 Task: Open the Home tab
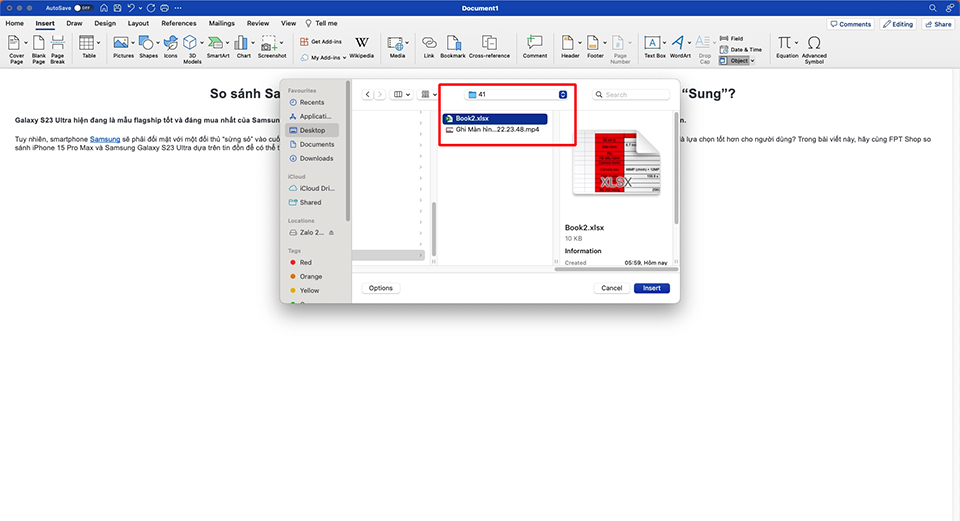pyautogui.click(x=15, y=23)
